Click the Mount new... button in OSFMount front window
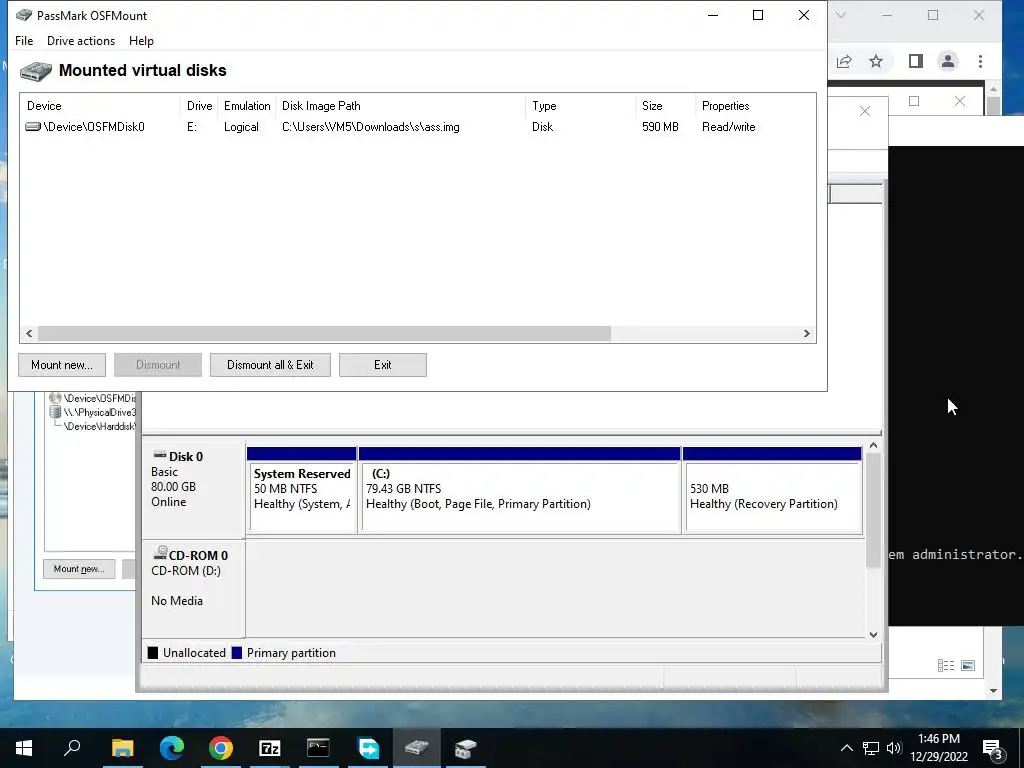This screenshot has height=768, width=1024. click(62, 365)
